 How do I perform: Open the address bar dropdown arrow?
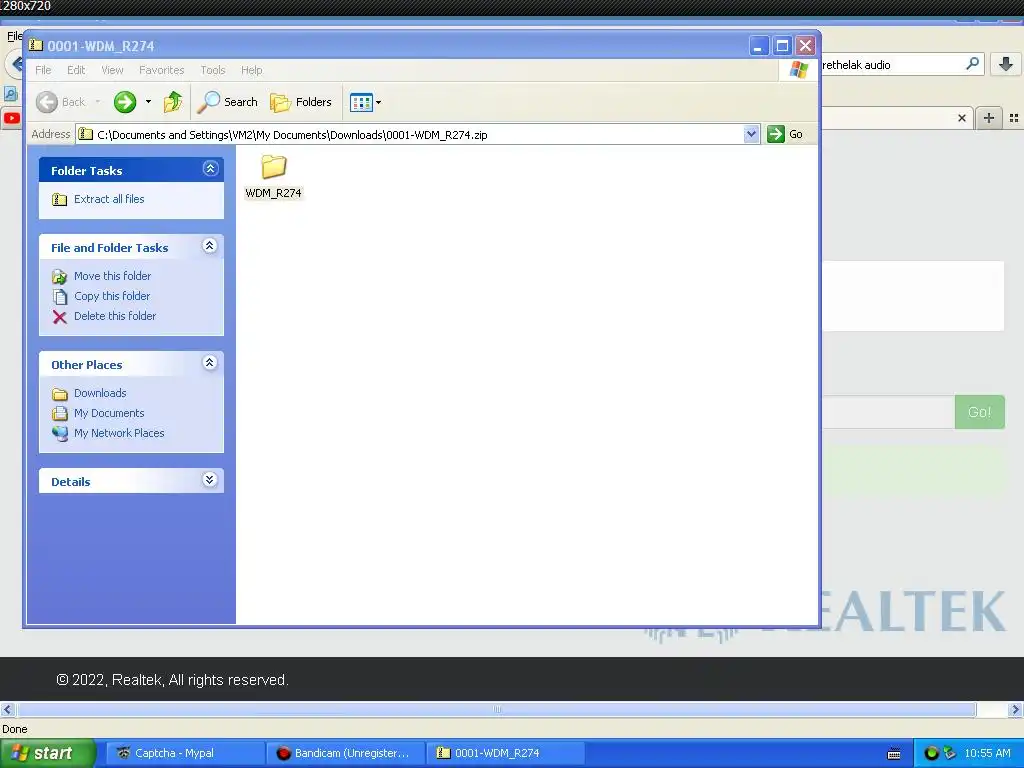click(751, 134)
